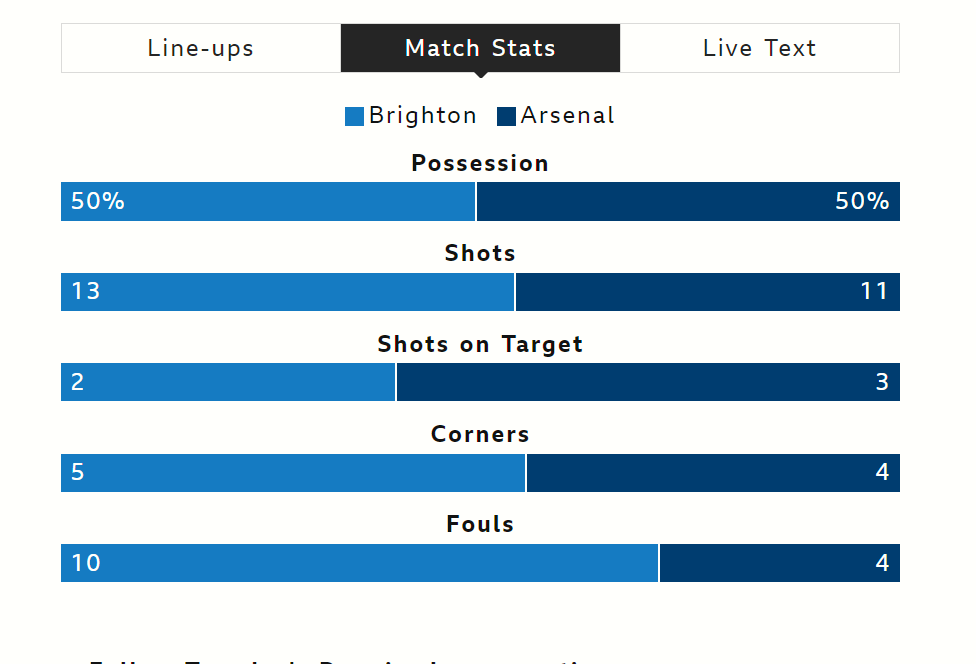
Task: Click the Fouls heading
Action: point(480,524)
